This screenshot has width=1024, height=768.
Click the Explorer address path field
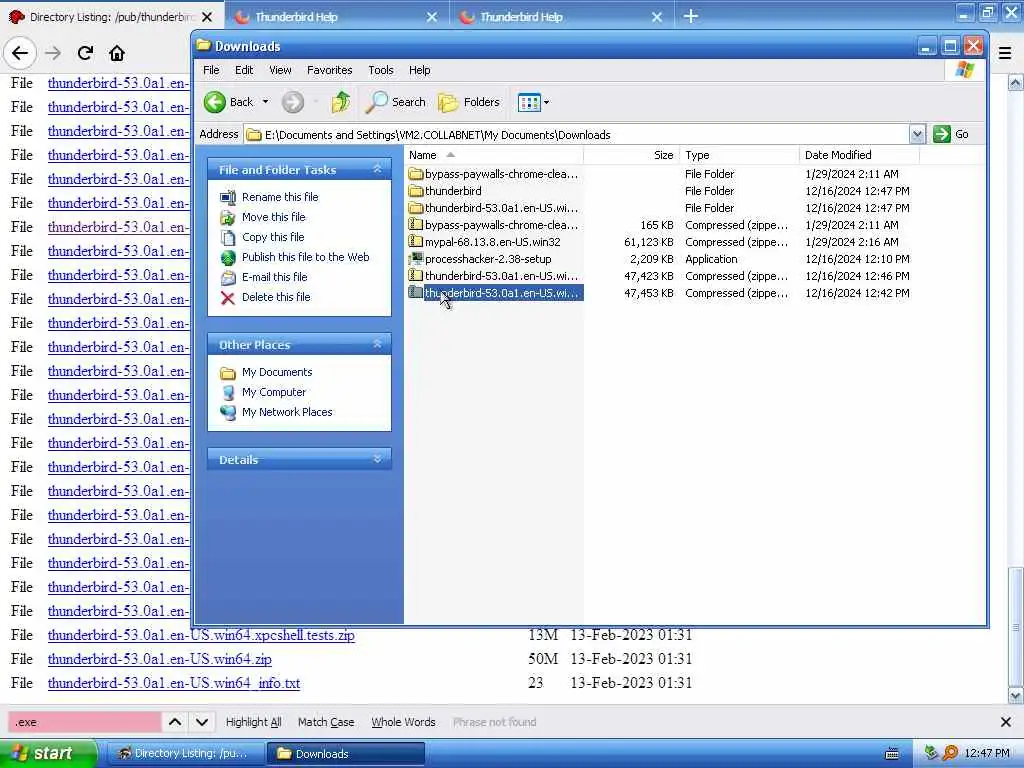click(x=577, y=135)
